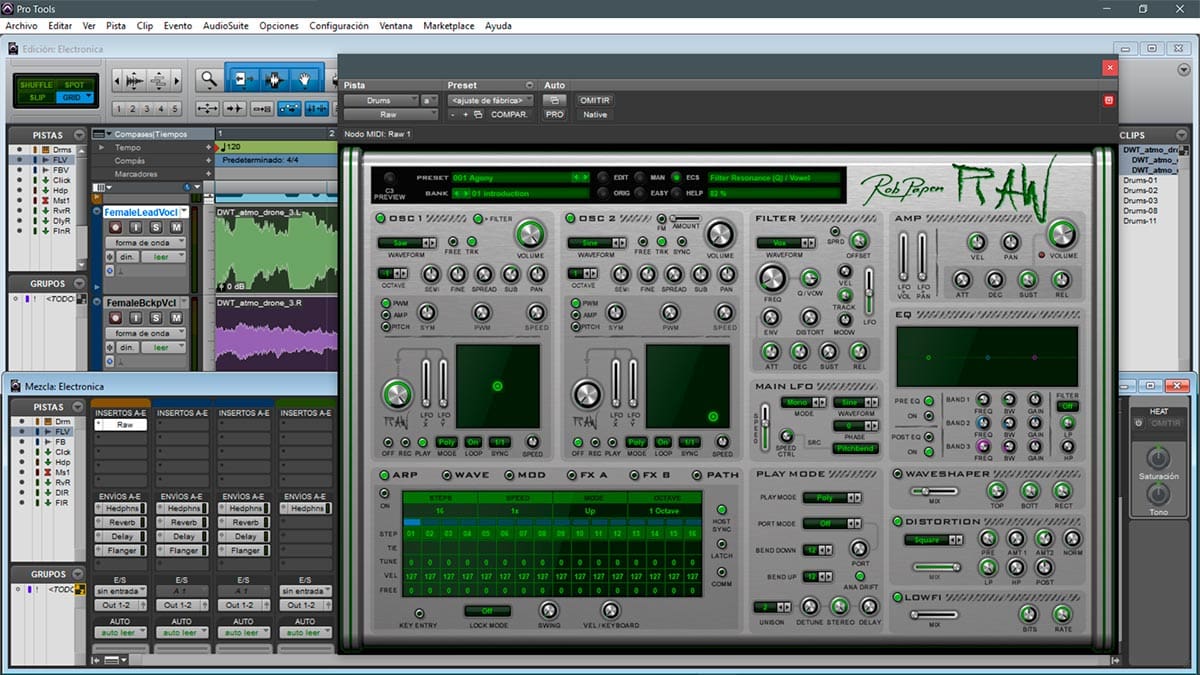Switch to the WAVE tab
Image resolution: width=1200 pixels, height=675 pixels.
[464, 474]
